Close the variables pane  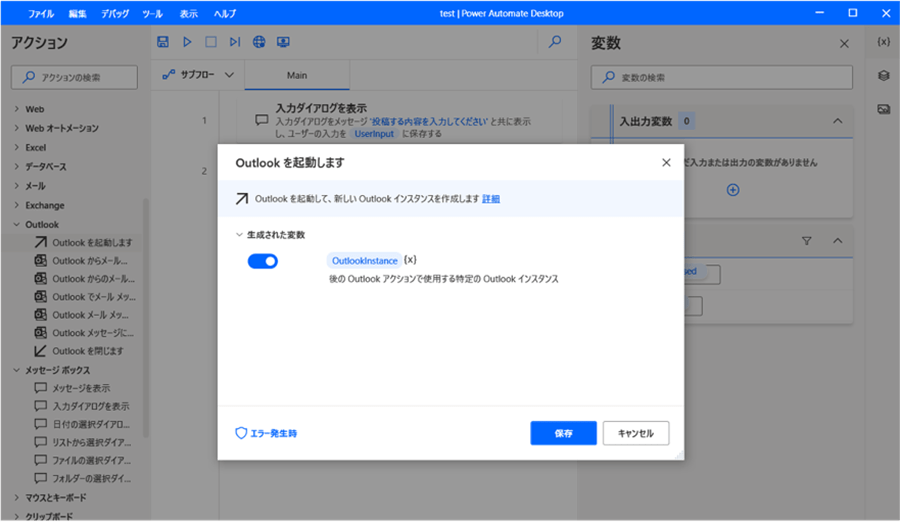pos(844,44)
